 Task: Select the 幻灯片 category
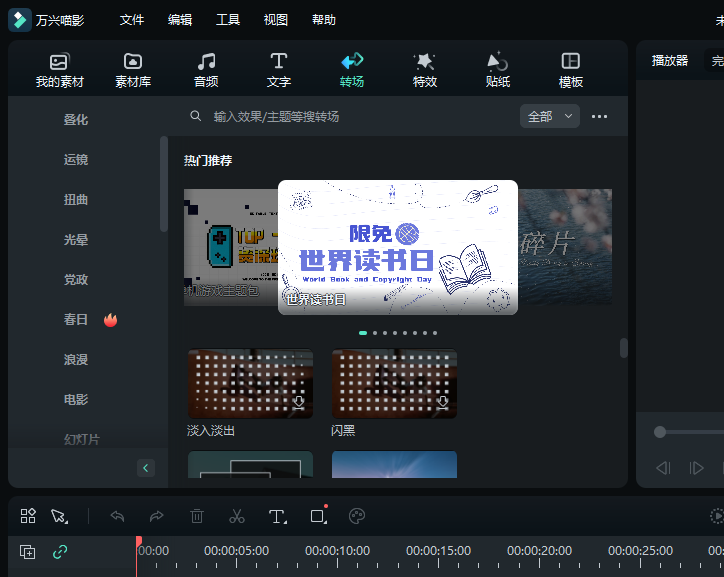pyautogui.click(x=82, y=439)
